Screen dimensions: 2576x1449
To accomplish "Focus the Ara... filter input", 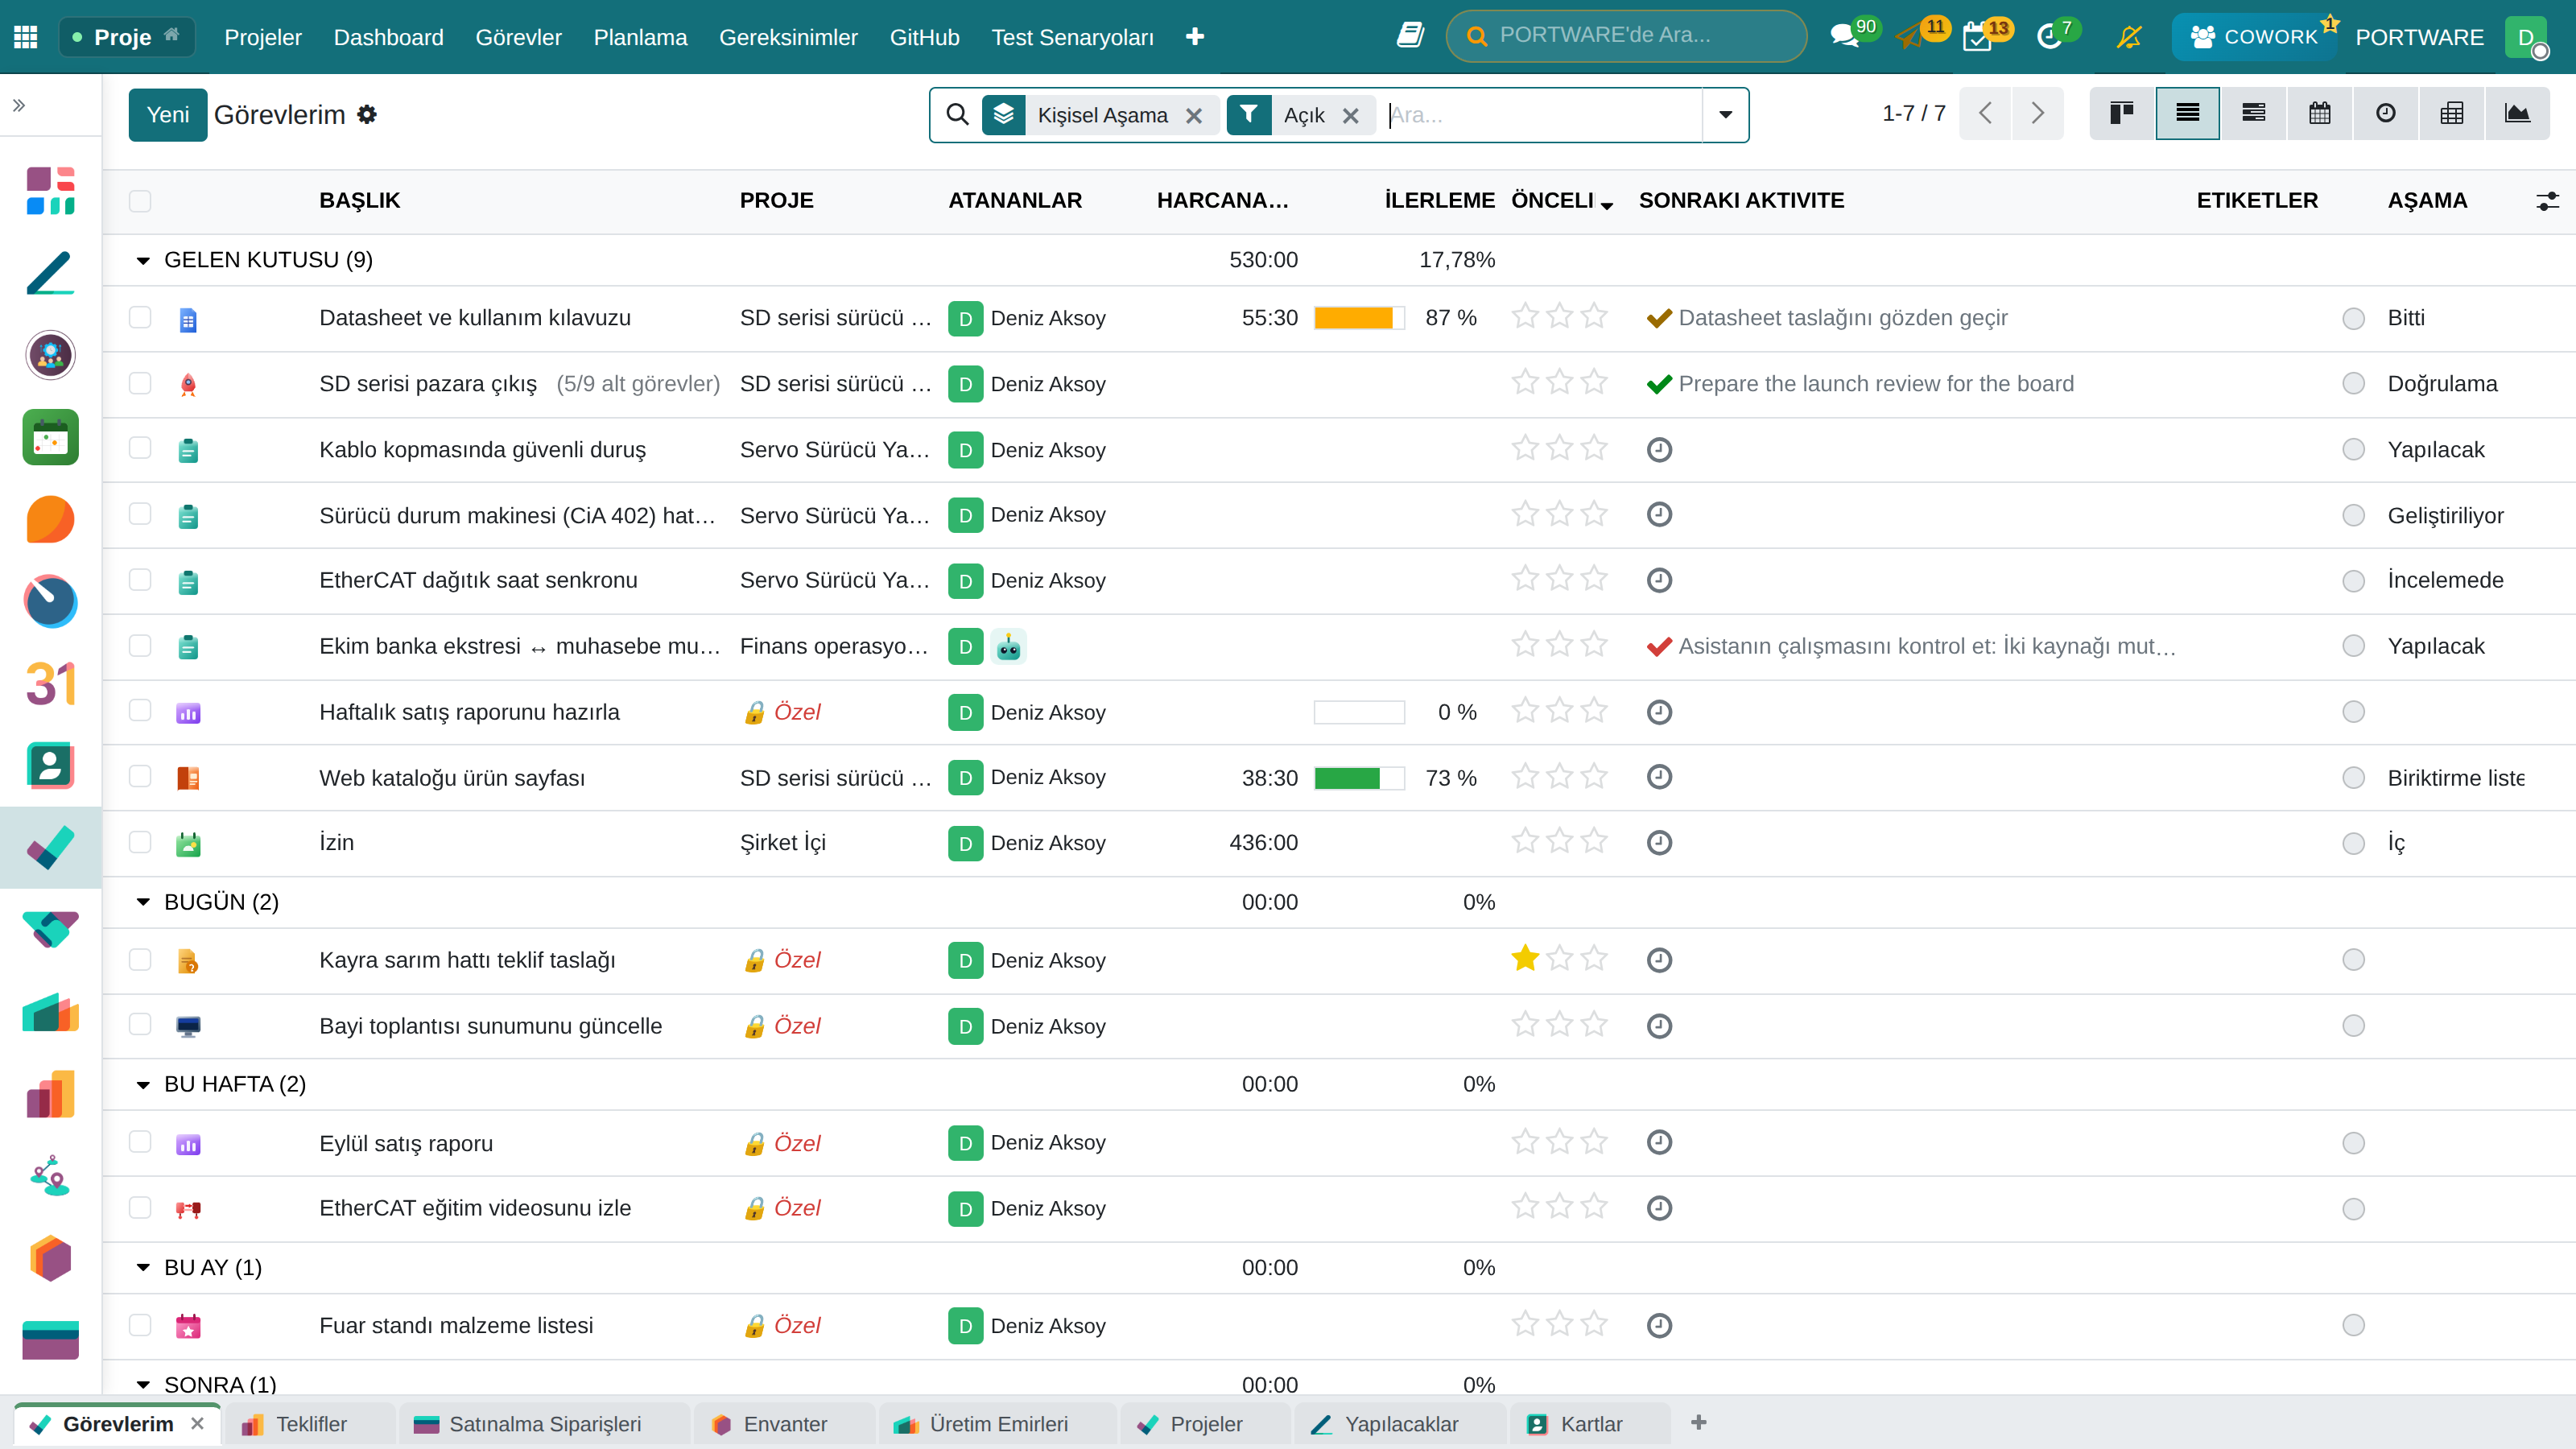I will click(1543, 115).
